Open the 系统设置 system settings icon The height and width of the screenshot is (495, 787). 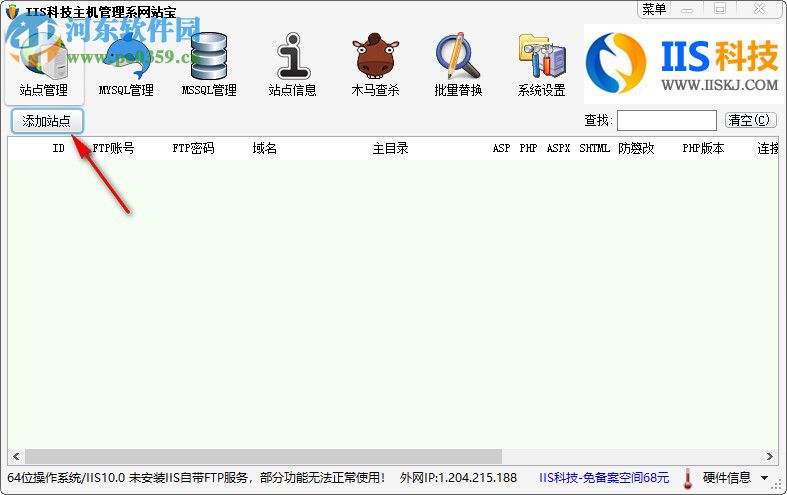click(542, 64)
